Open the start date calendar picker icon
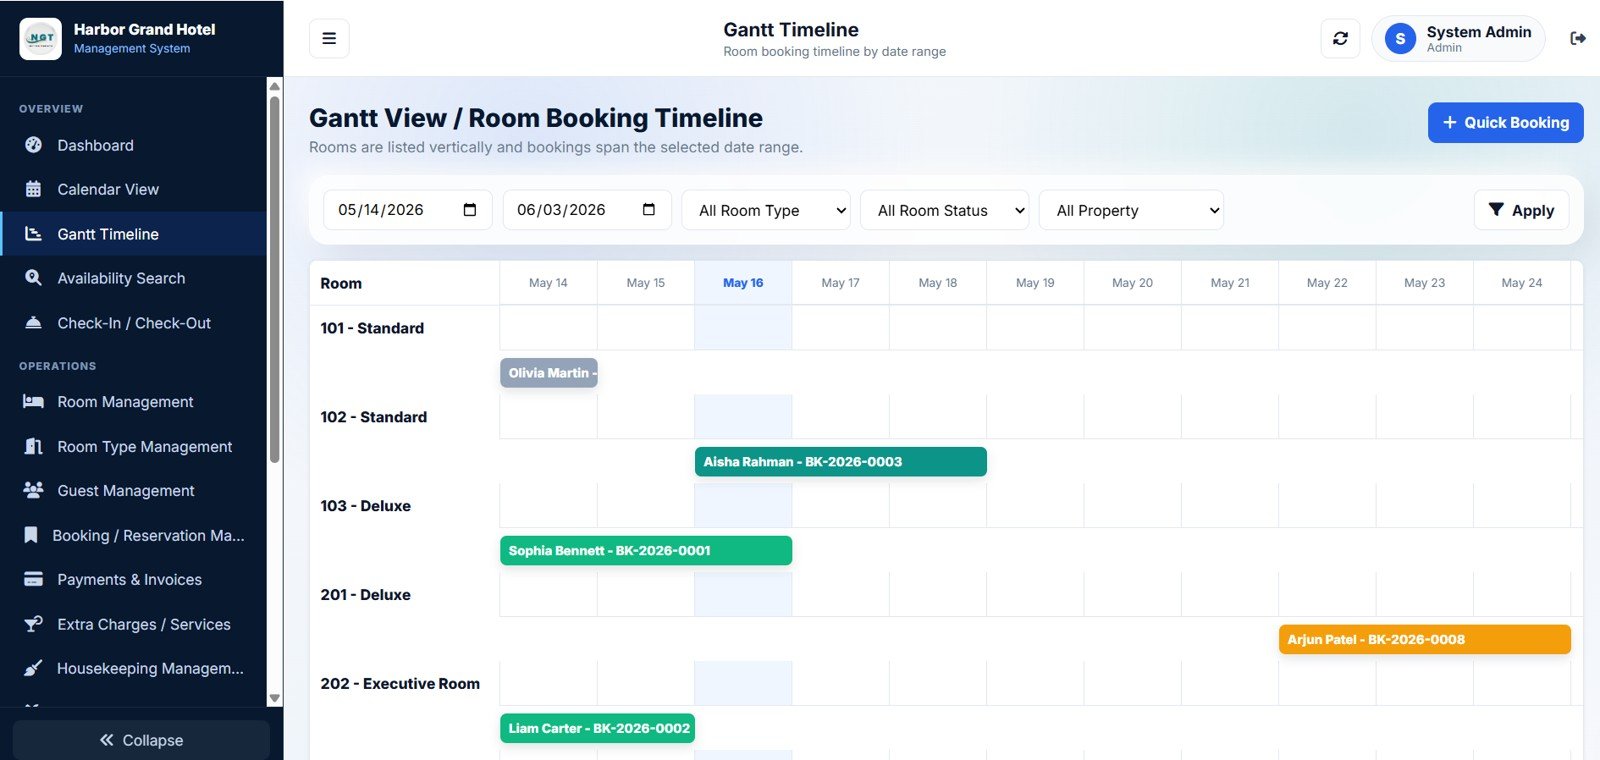The width and height of the screenshot is (1600, 760). (x=470, y=210)
